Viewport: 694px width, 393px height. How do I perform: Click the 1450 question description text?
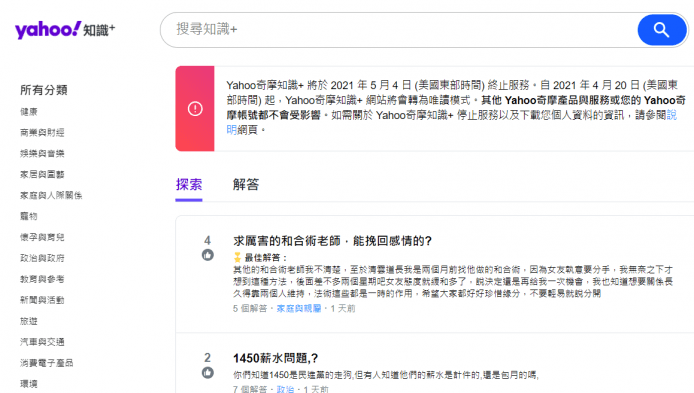[x=386, y=375]
